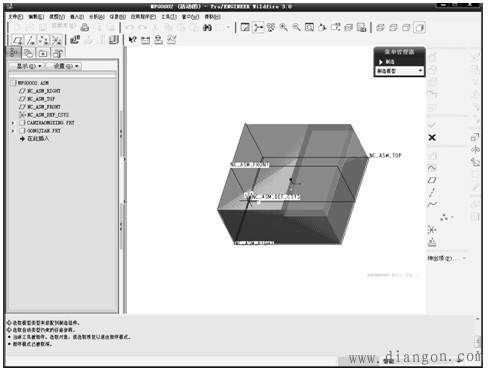
Task: Toggle datum point display
Action: (x=43, y=40)
